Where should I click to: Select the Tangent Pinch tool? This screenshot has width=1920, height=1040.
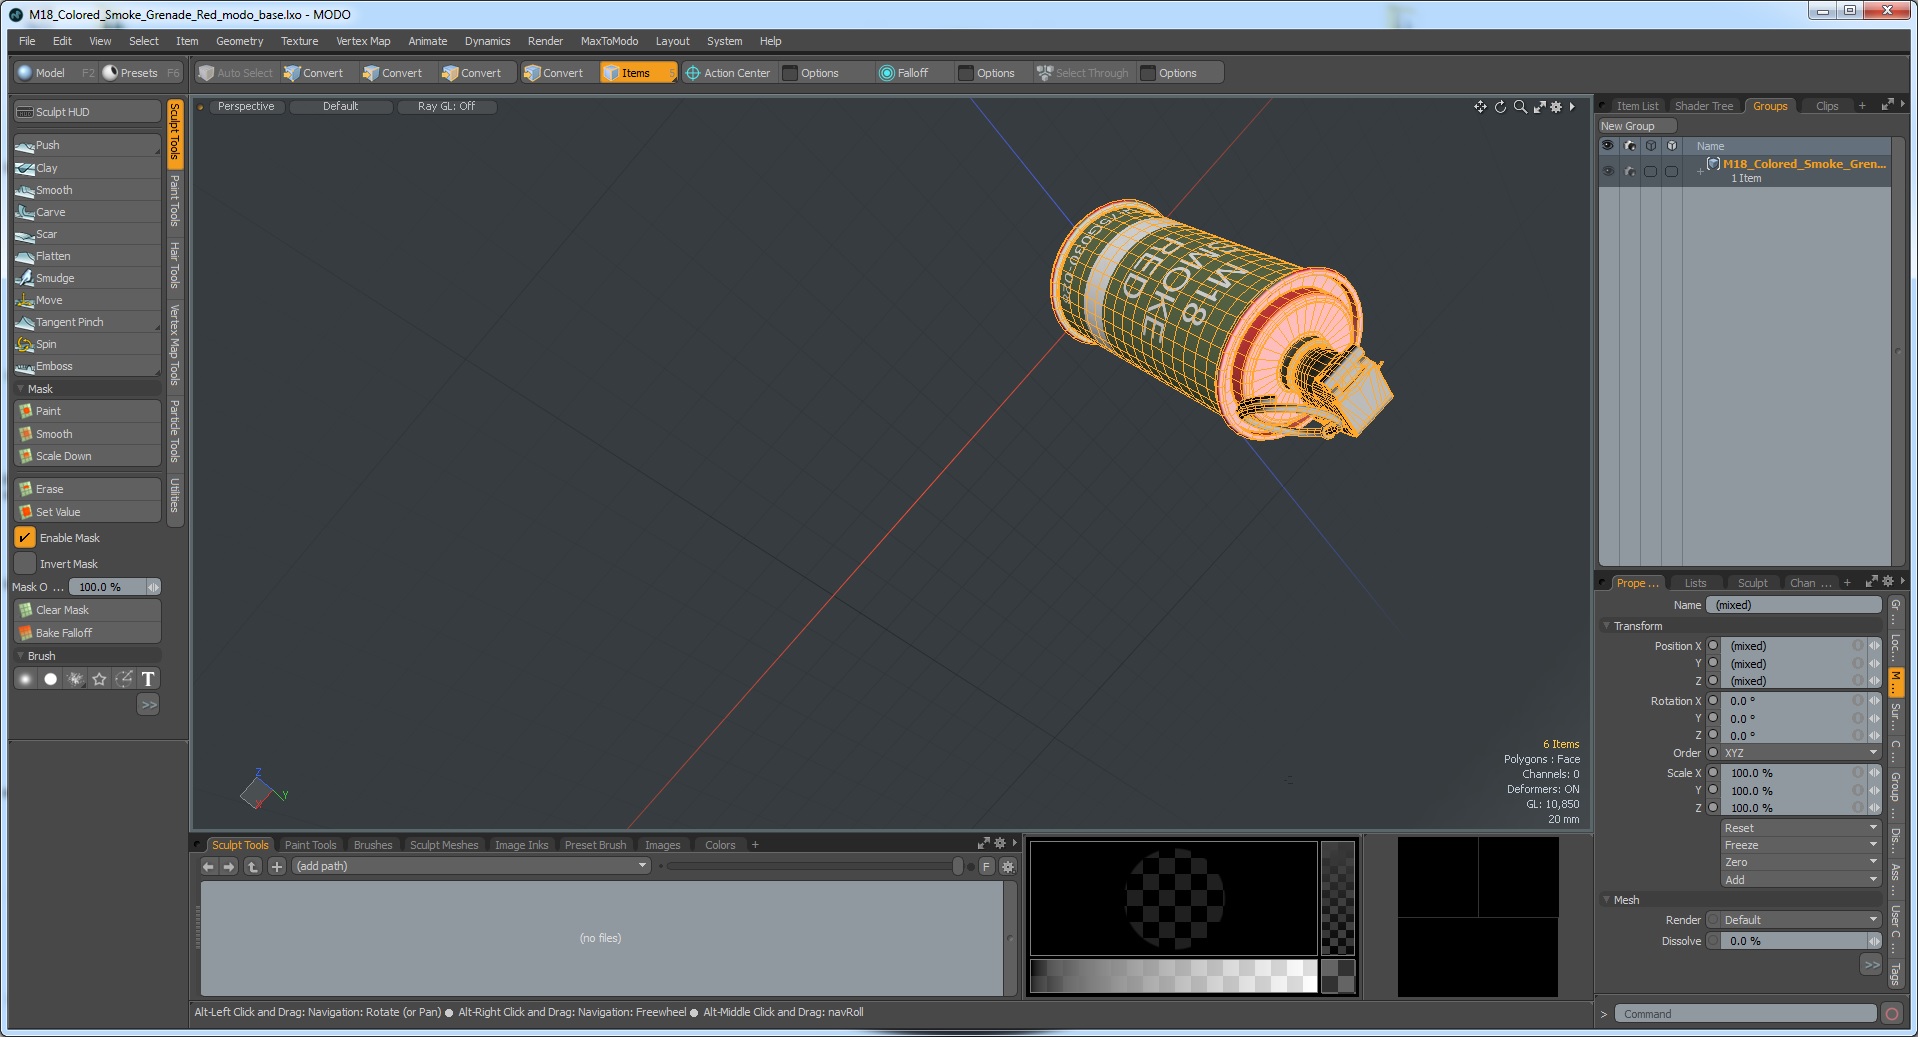pyautogui.click(x=87, y=322)
